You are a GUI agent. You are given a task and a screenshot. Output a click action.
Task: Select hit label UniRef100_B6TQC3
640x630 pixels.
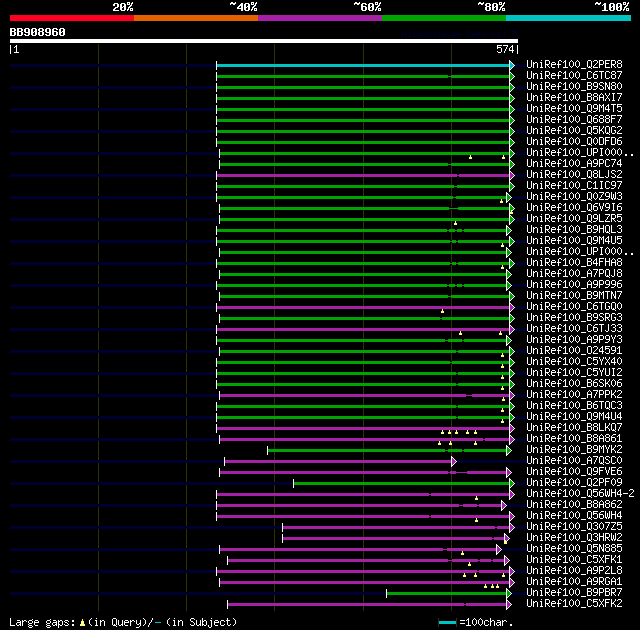(574, 406)
